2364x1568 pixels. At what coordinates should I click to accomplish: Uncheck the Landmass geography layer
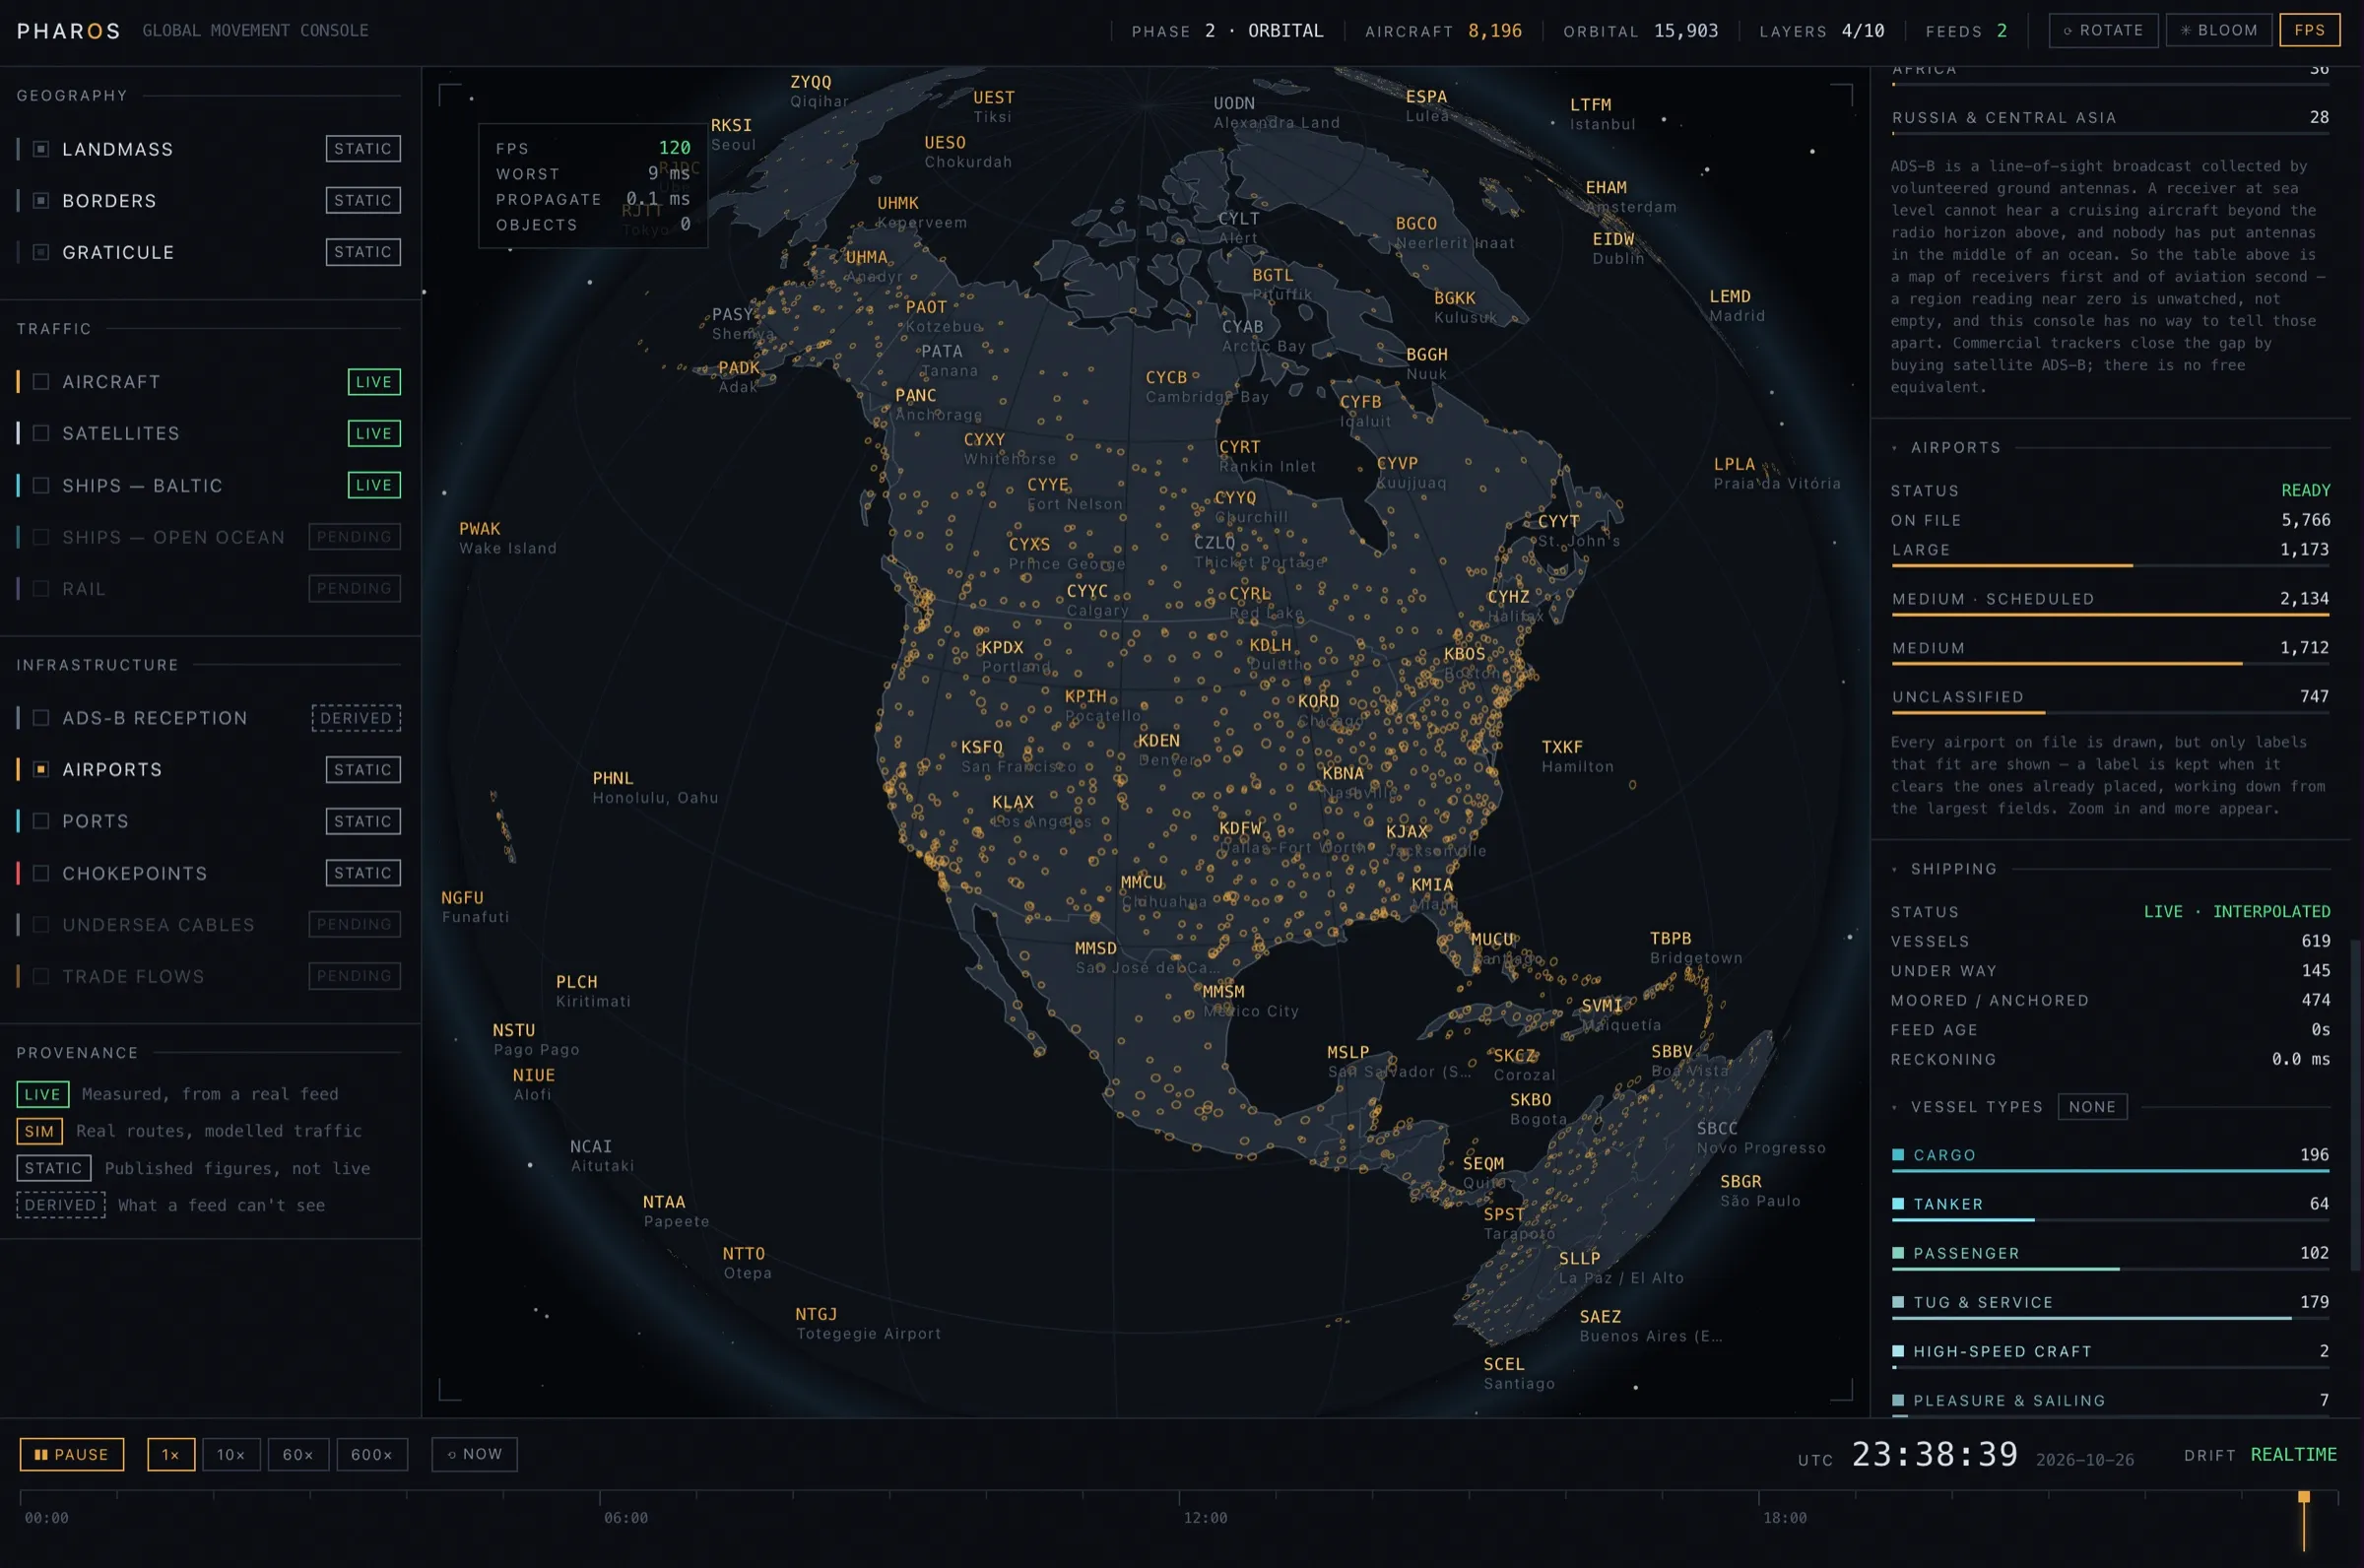click(x=41, y=149)
